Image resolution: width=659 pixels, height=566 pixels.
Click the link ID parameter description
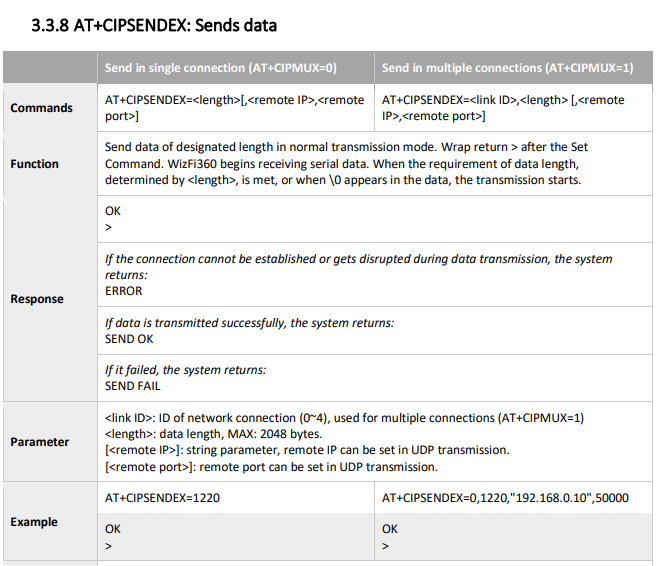(x=344, y=418)
